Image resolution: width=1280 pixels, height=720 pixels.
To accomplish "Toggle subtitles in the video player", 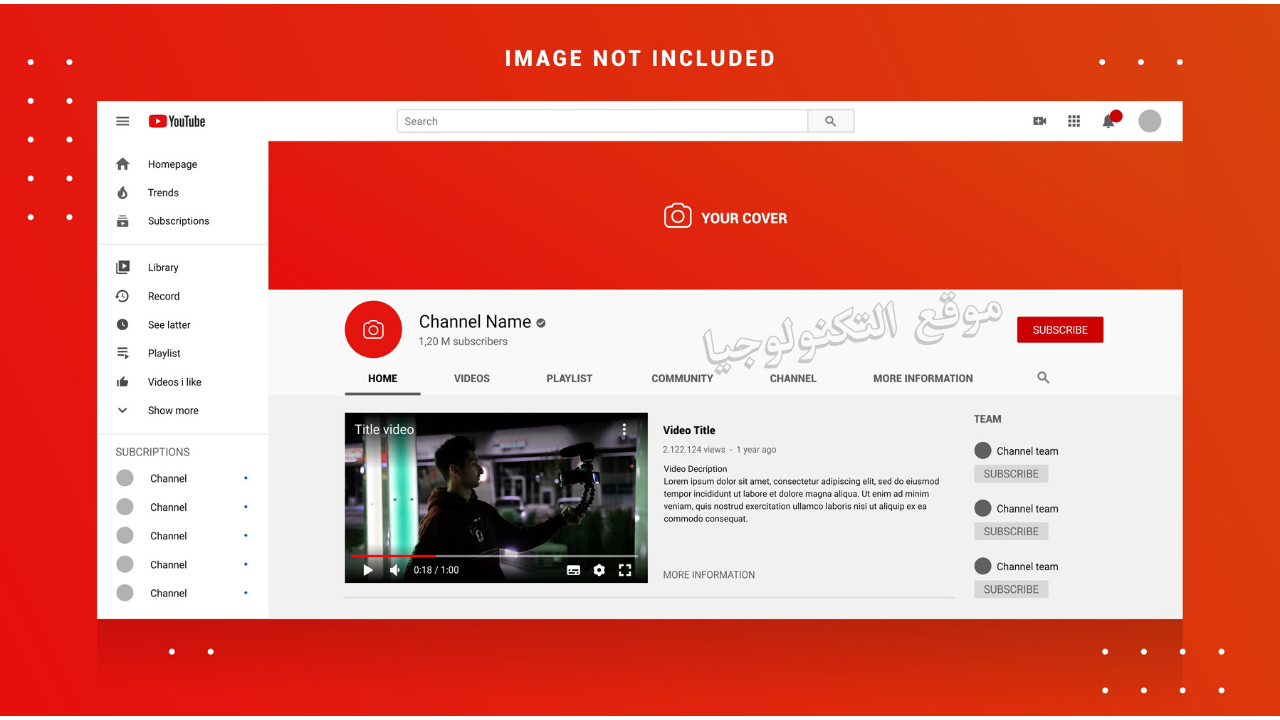I will tap(574, 570).
